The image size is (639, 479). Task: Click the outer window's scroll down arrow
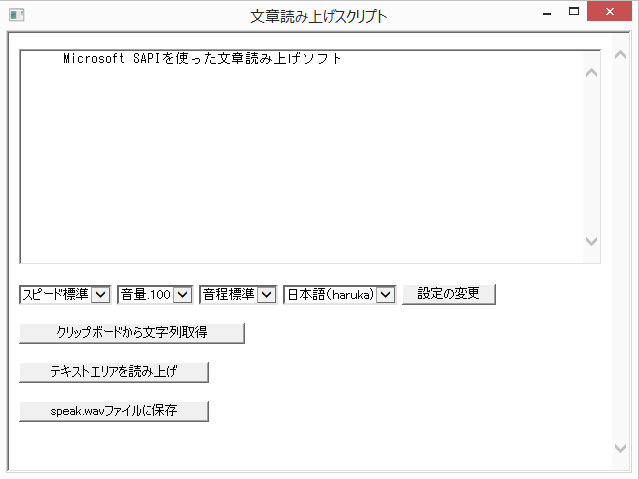[620, 447]
